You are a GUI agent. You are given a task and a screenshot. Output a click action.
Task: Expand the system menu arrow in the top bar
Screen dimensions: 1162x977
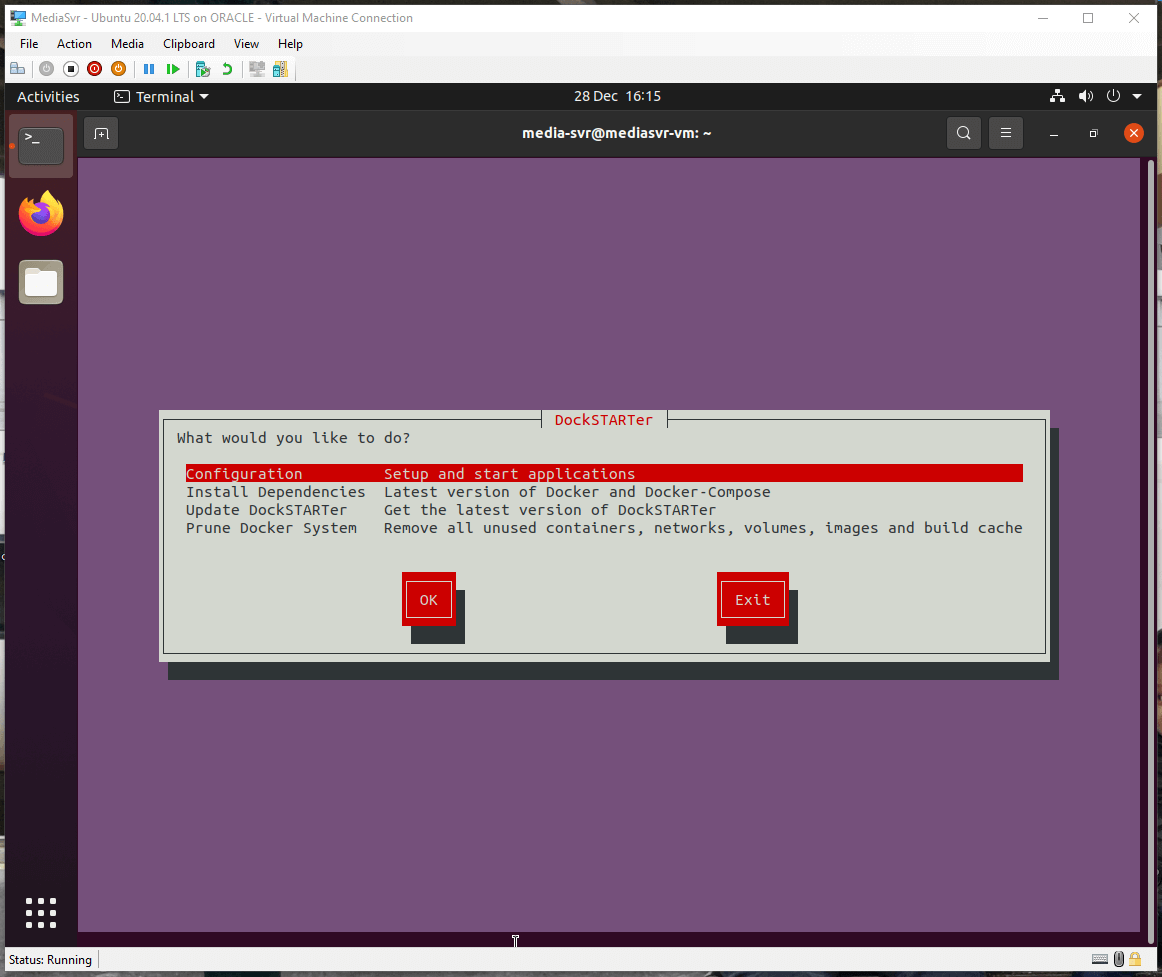pos(1137,96)
